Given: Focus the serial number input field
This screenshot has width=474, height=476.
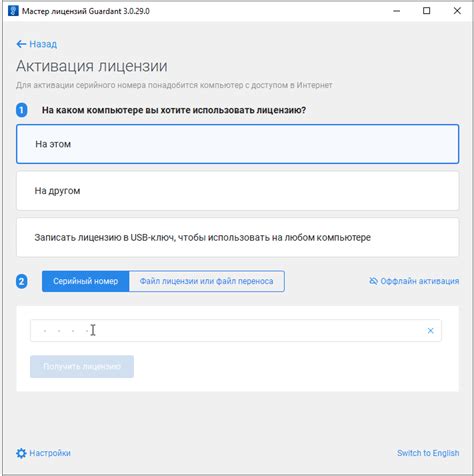Looking at the screenshot, I should [x=236, y=330].
